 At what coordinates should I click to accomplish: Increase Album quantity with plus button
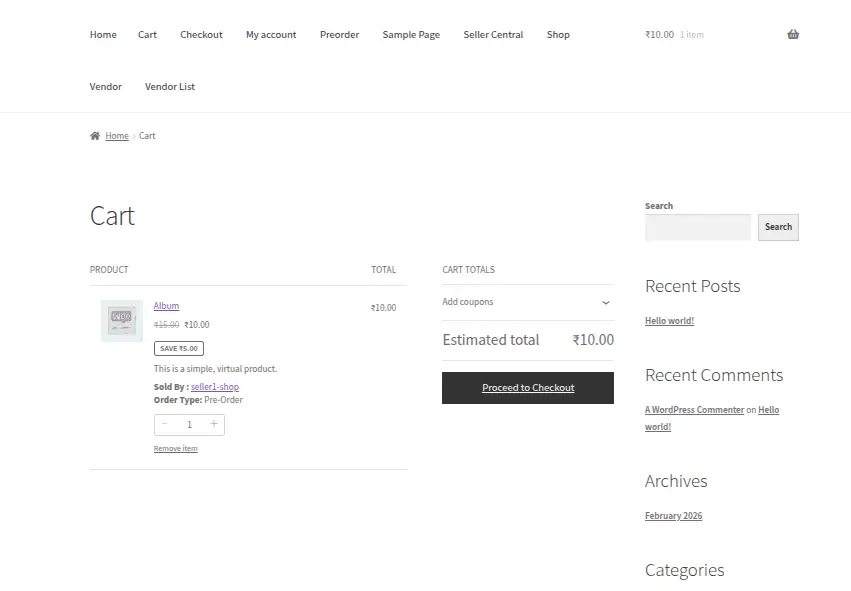point(213,425)
